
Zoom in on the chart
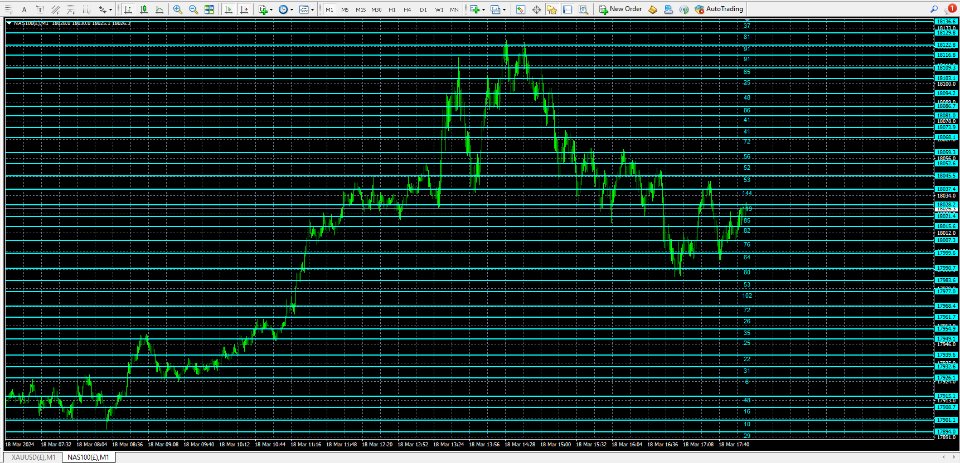178,9
